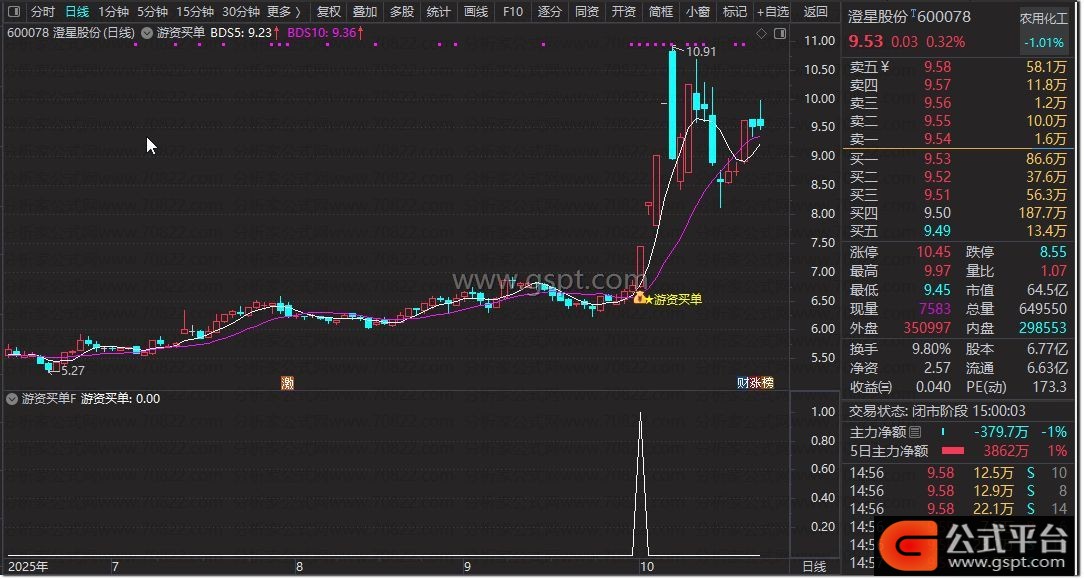Toggle the 叠加 overlay option
The width and height of the screenshot is (1084, 579).
tap(365, 12)
